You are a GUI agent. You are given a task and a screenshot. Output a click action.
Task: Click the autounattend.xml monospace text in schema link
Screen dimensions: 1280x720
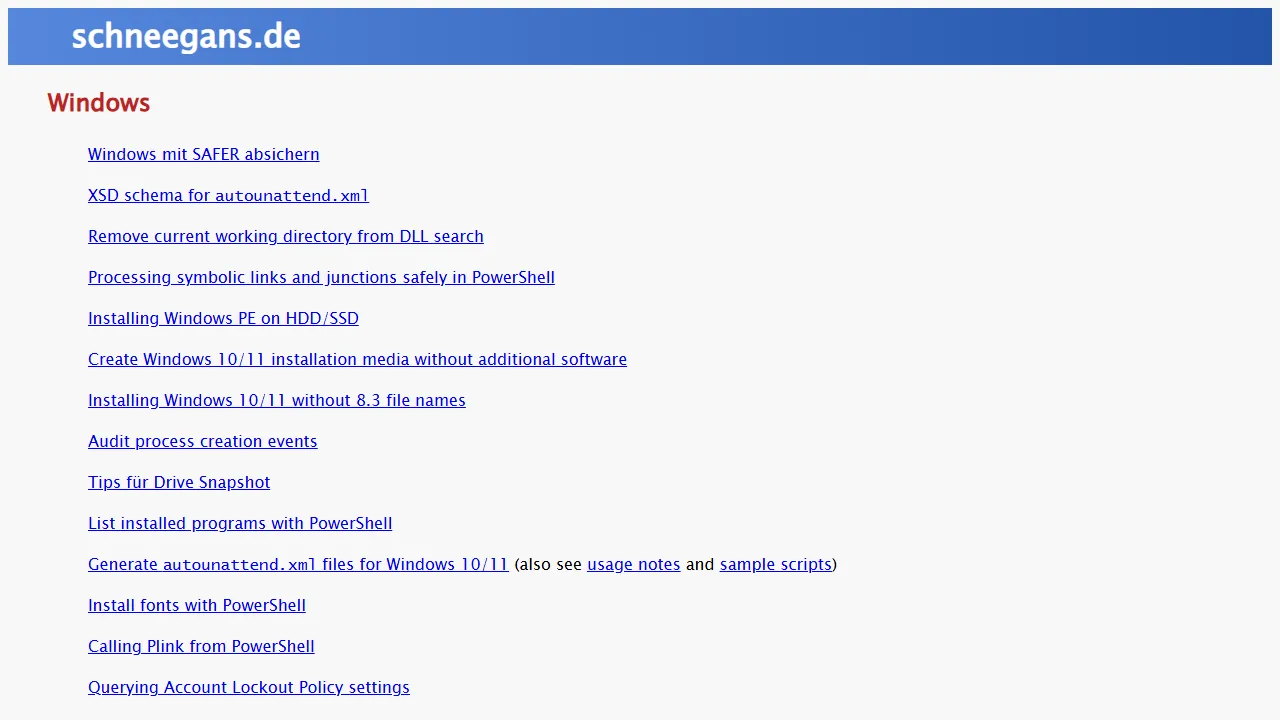pos(291,196)
